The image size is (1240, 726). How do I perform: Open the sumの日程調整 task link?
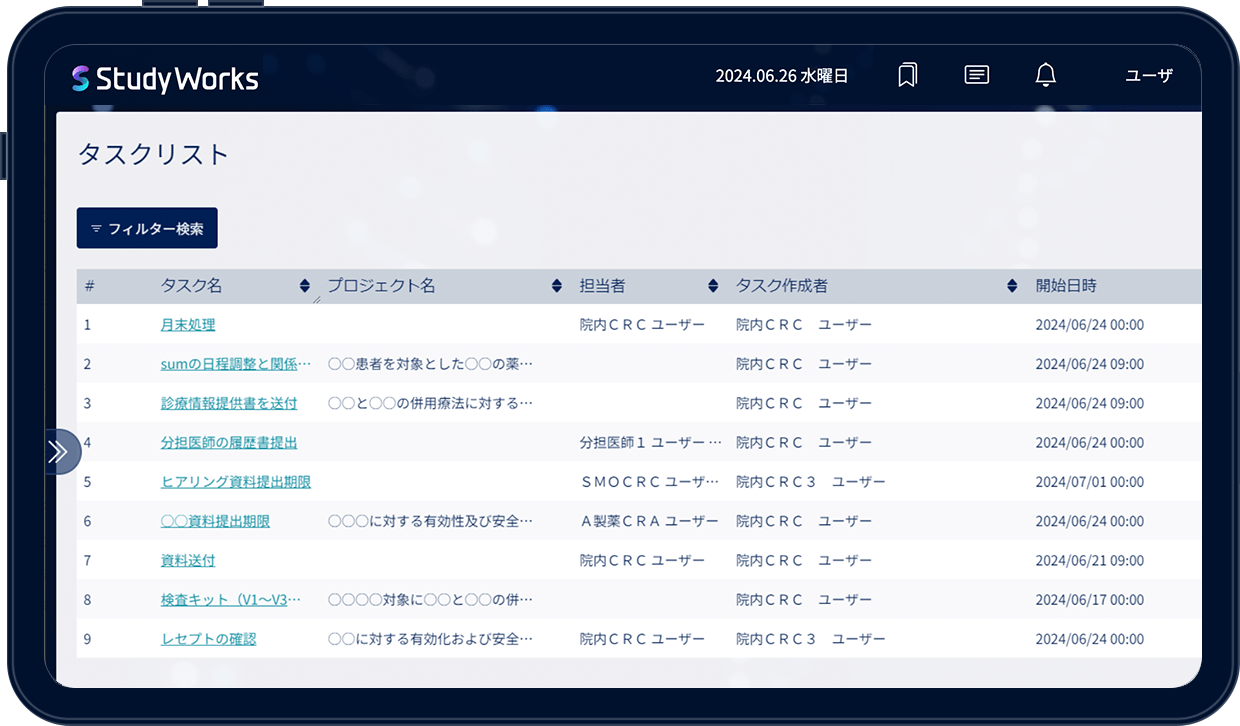pos(236,364)
